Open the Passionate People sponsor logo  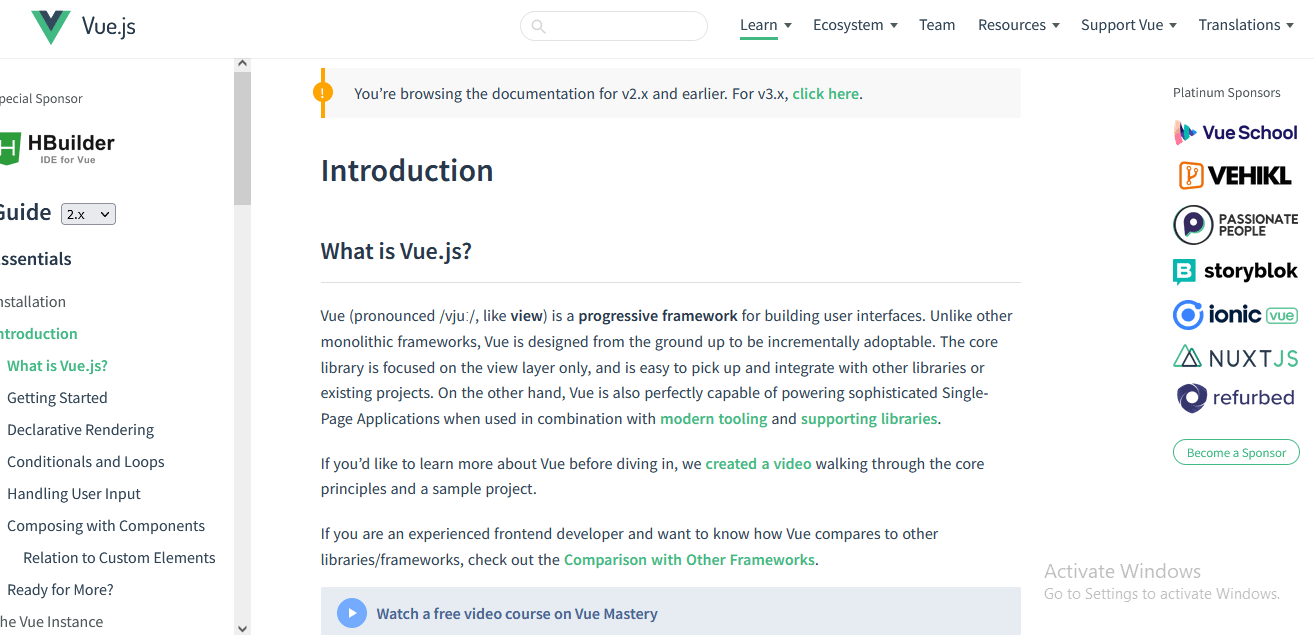pos(1235,224)
